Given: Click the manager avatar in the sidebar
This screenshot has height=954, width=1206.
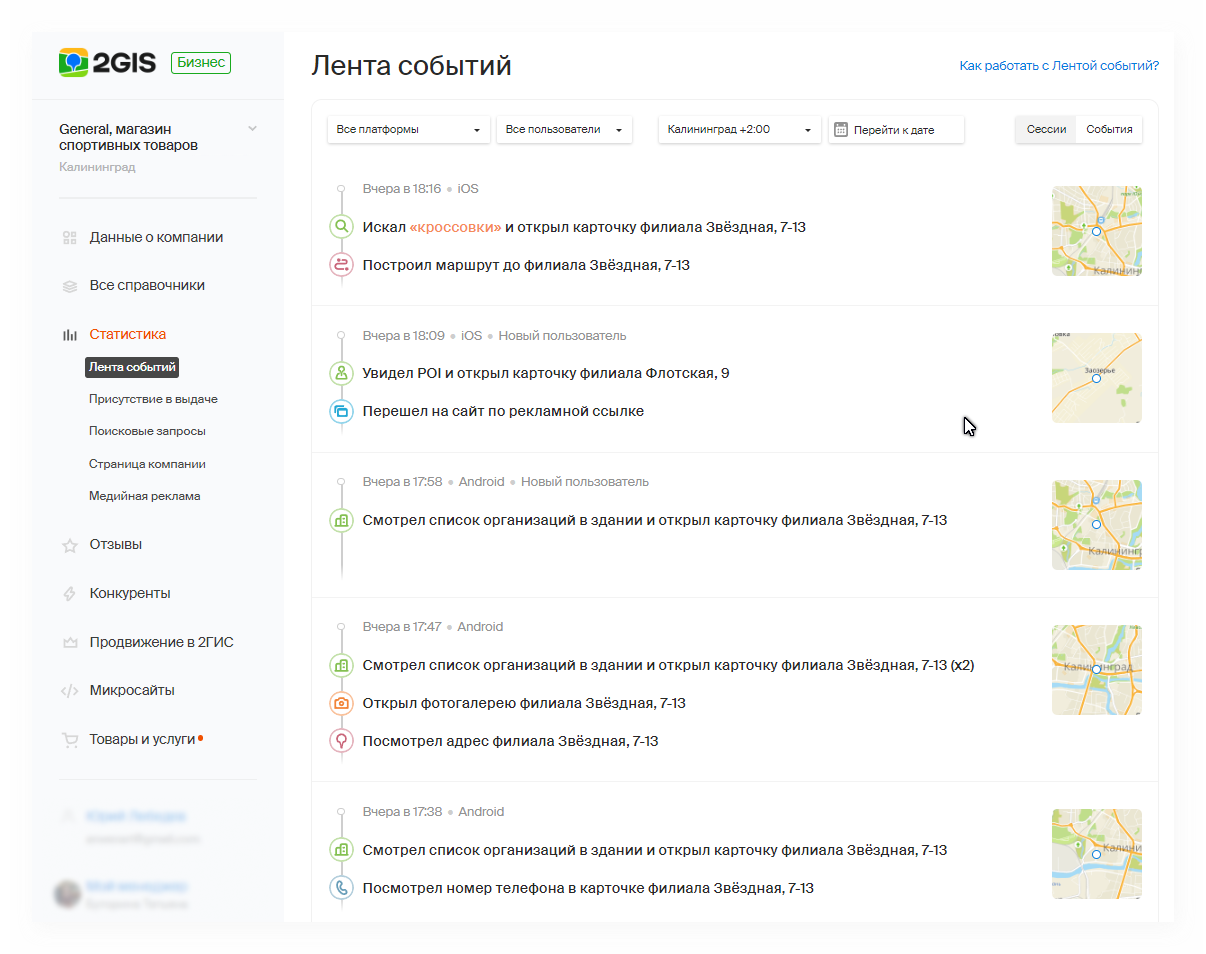Looking at the screenshot, I should [x=68, y=894].
